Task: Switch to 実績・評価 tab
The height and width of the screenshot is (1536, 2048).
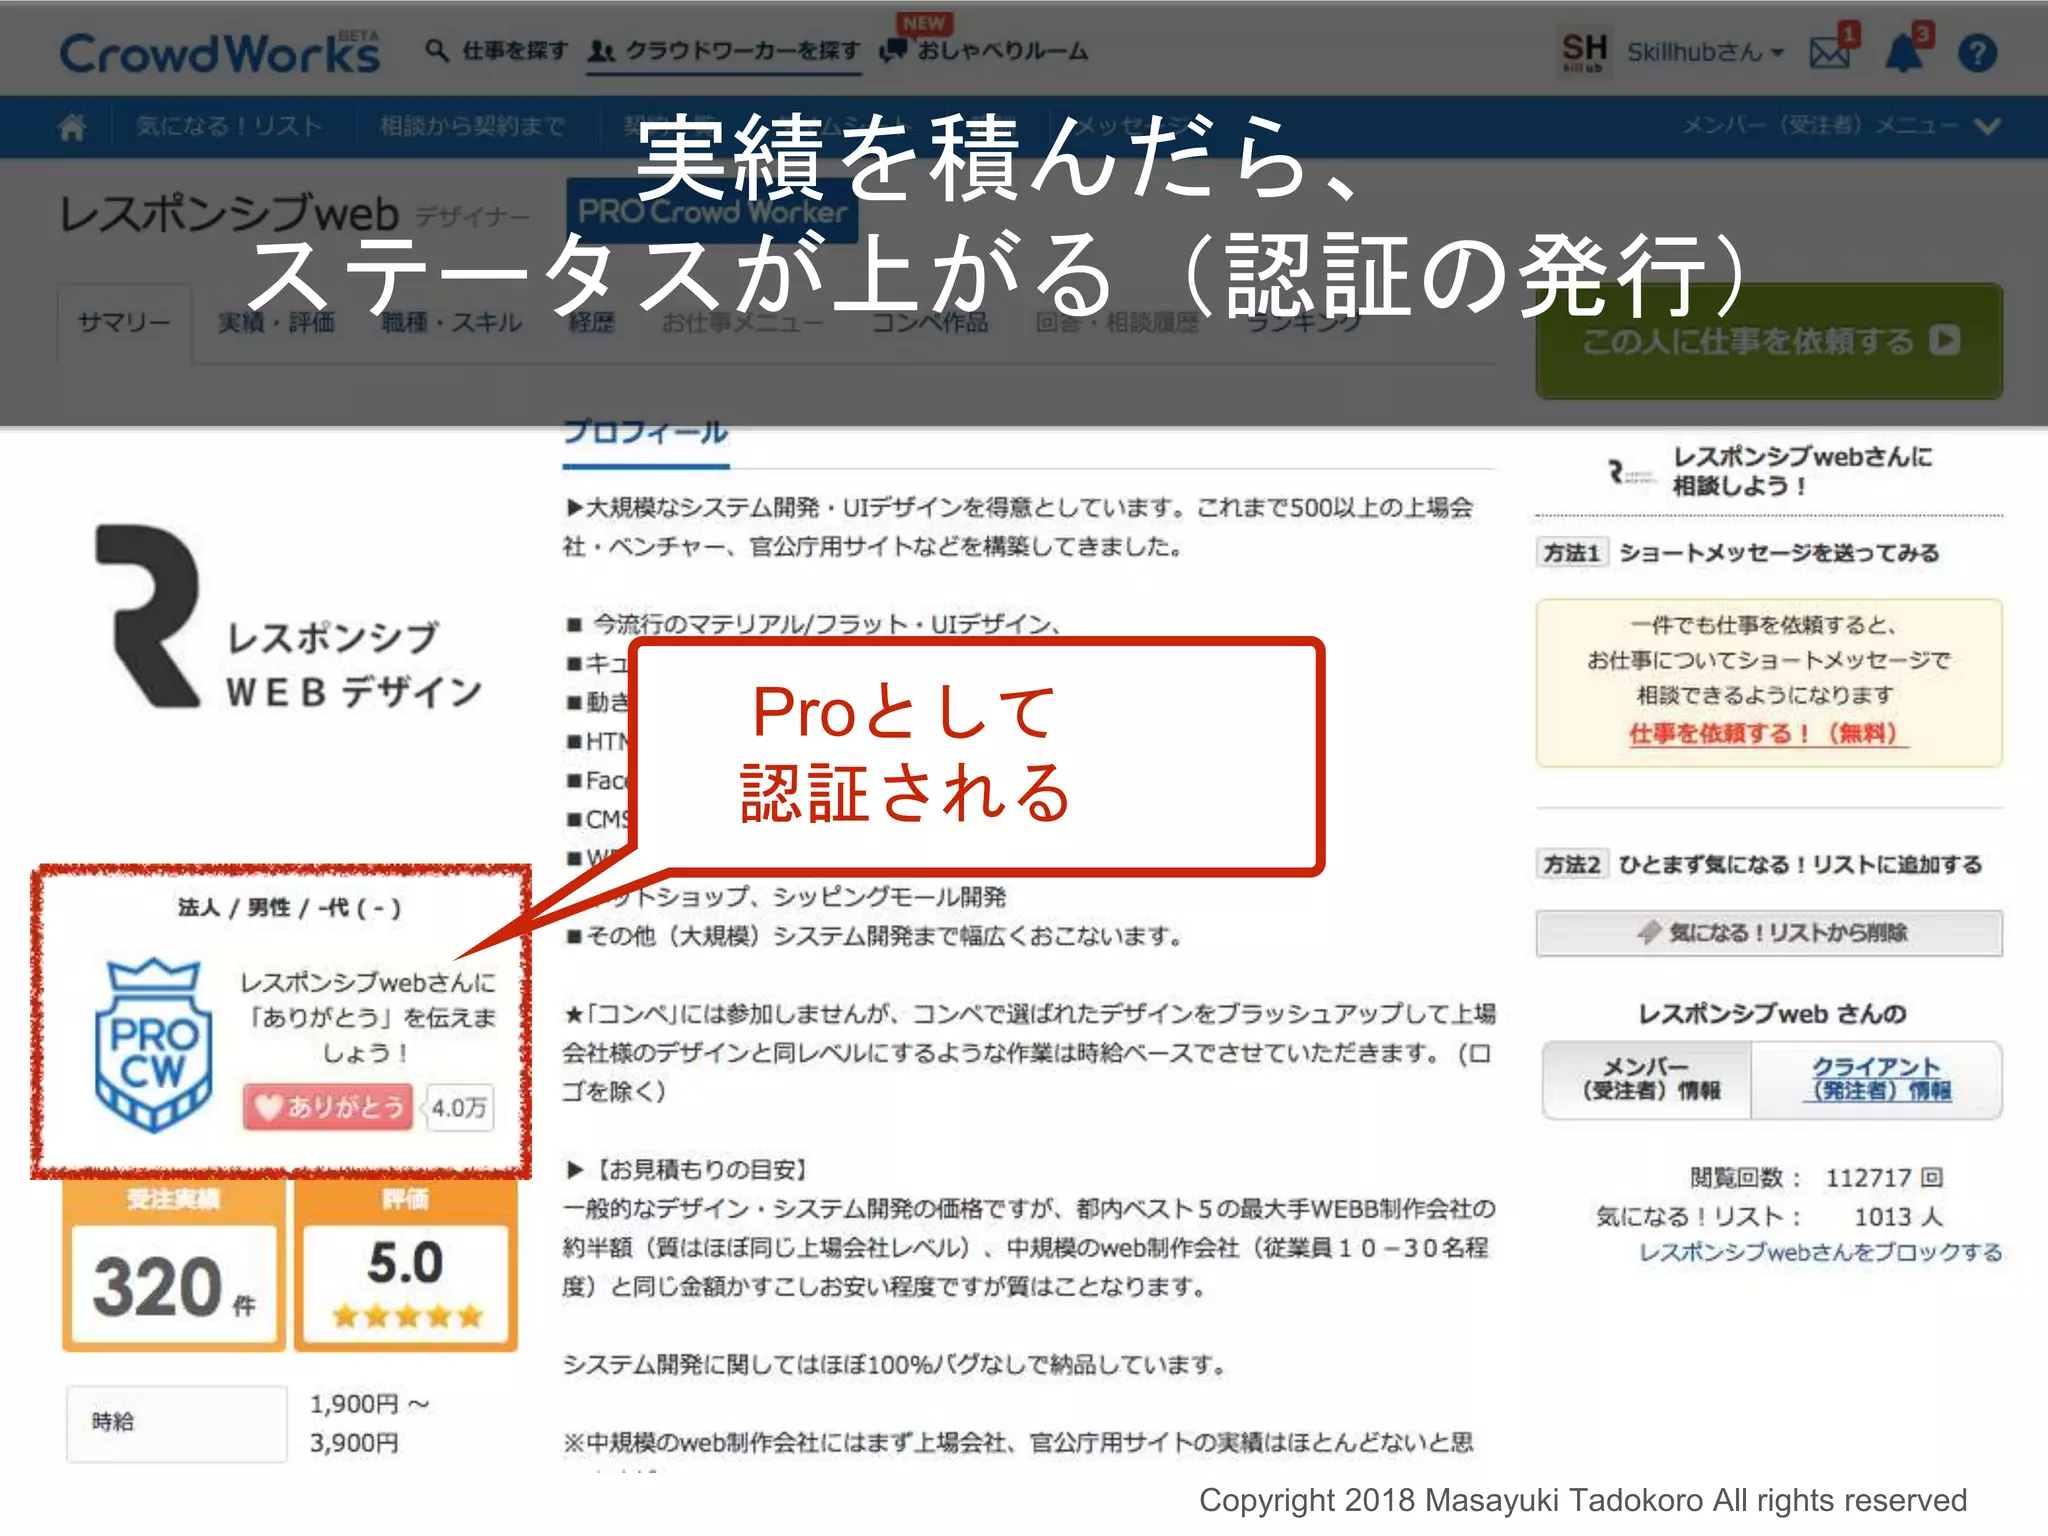Action: pos(276,322)
